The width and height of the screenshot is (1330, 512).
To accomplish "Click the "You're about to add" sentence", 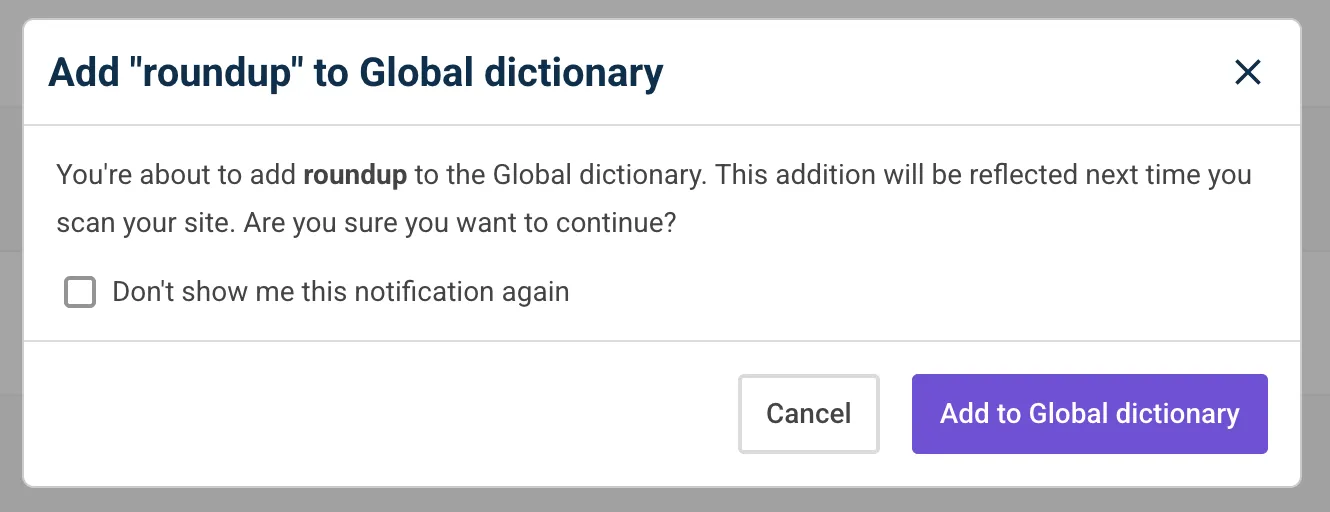I will tap(178, 175).
